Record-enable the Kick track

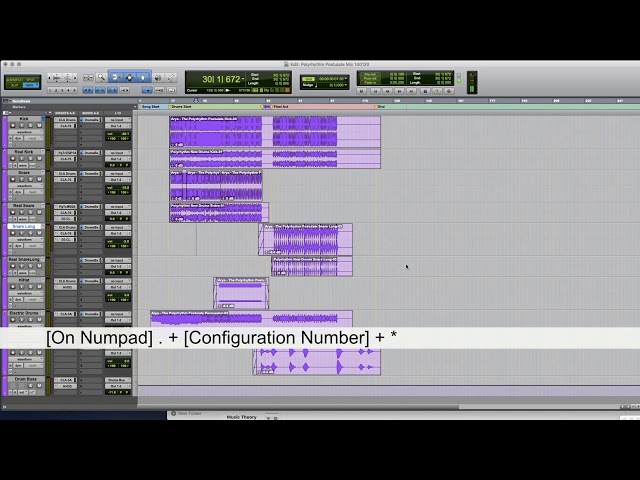pyautogui.click(x=13, y=125)
